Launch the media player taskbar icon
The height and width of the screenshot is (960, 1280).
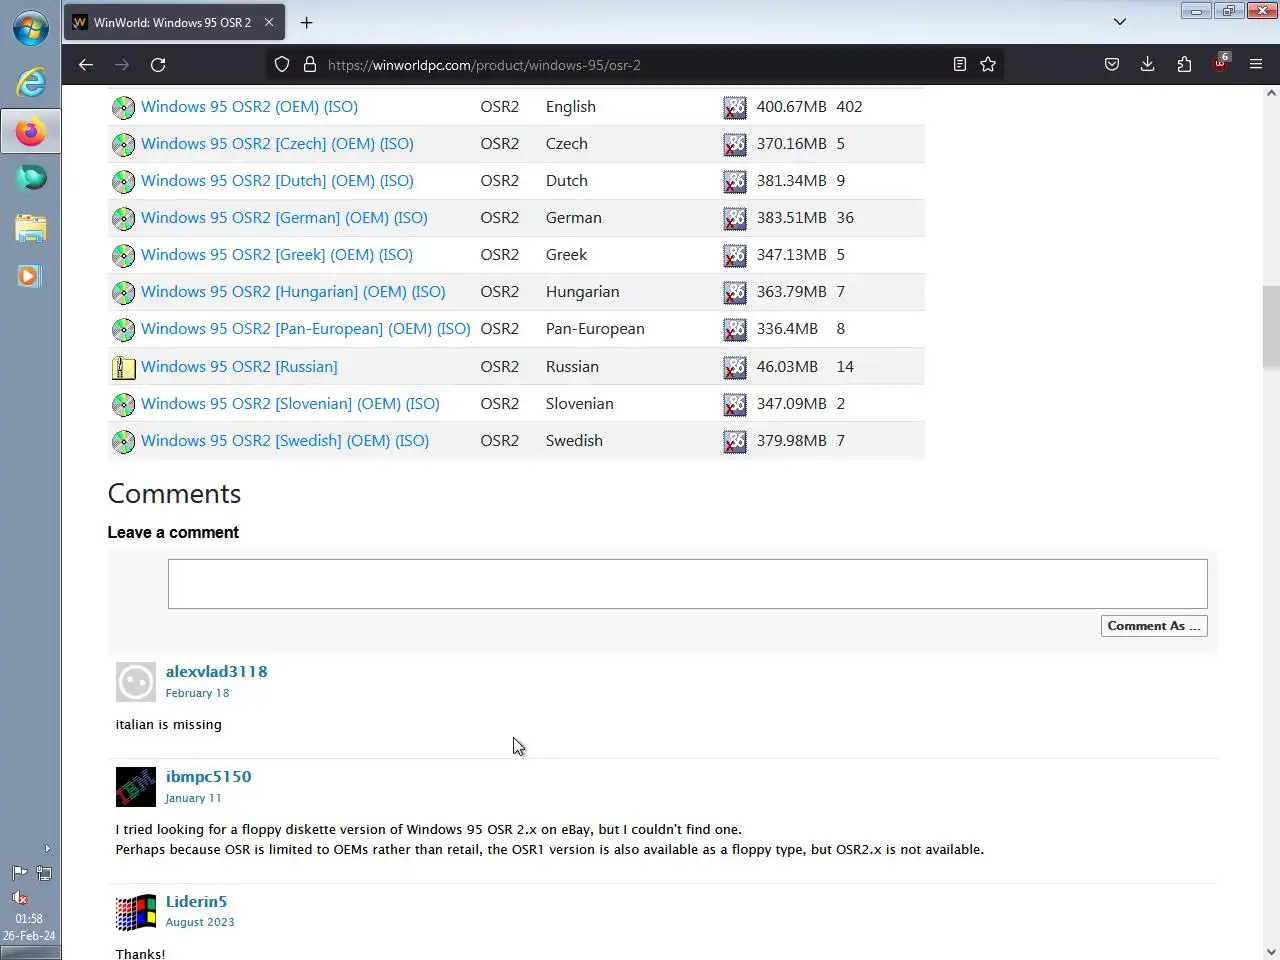click(x=29, y=275)
